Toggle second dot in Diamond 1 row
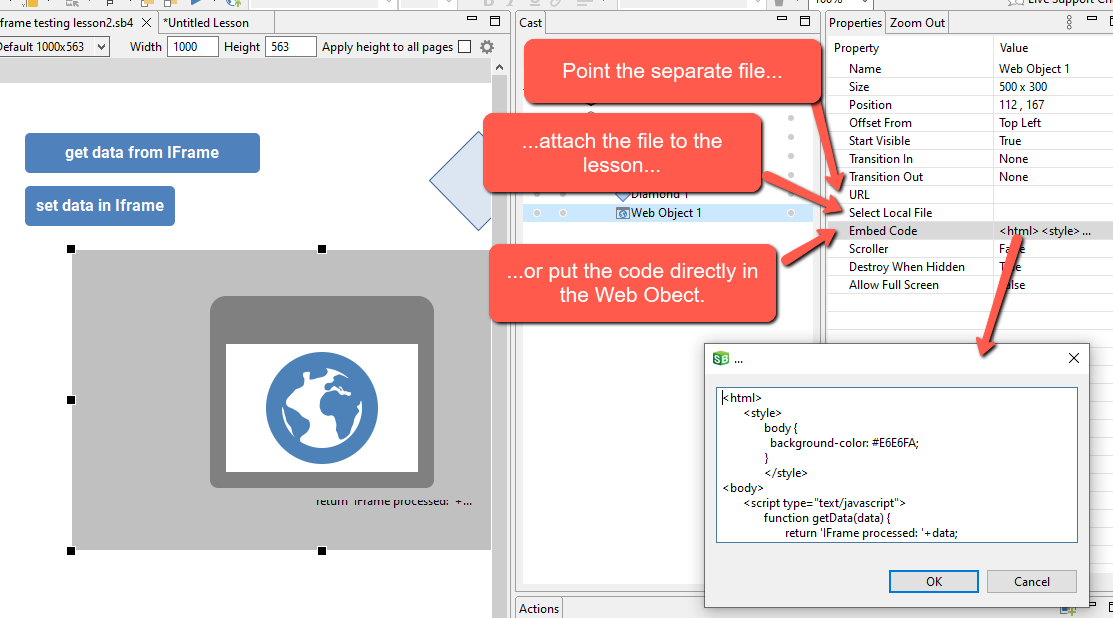This screenshot has width=1113, height=618. pos(563,194)
